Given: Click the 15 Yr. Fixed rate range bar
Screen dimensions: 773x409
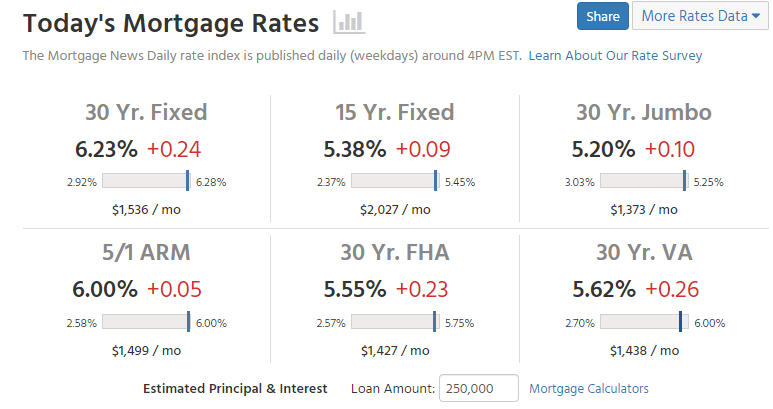Looking at the screenshot, I should [x=395, y=181].
